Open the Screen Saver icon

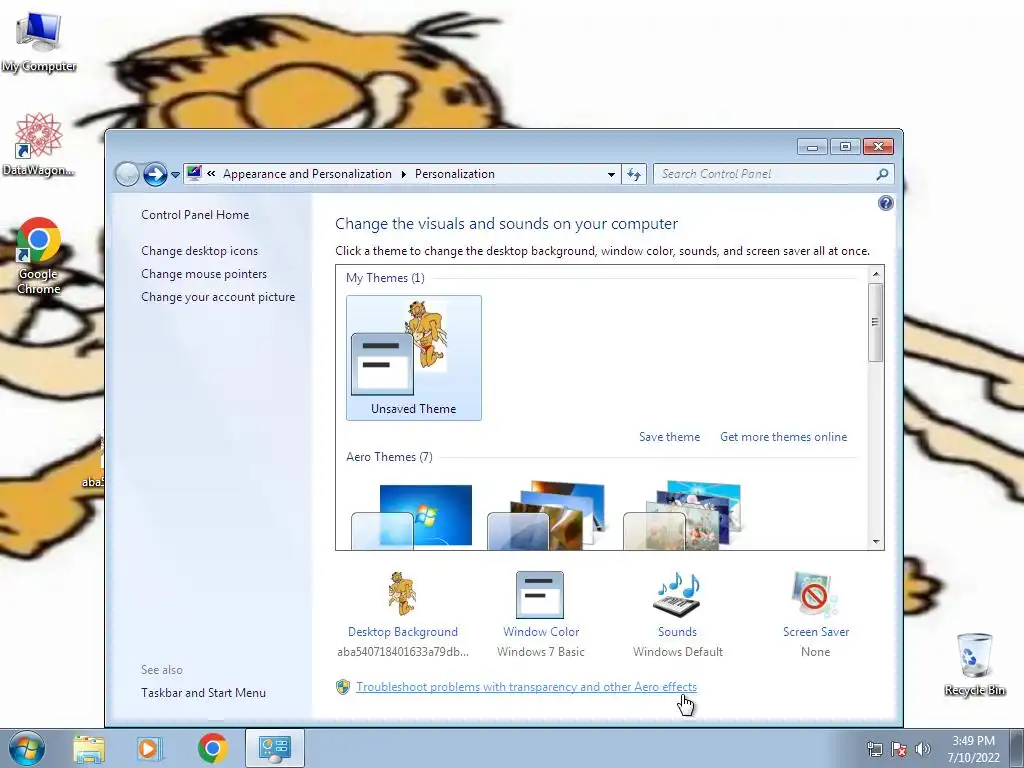pos(815,594)
